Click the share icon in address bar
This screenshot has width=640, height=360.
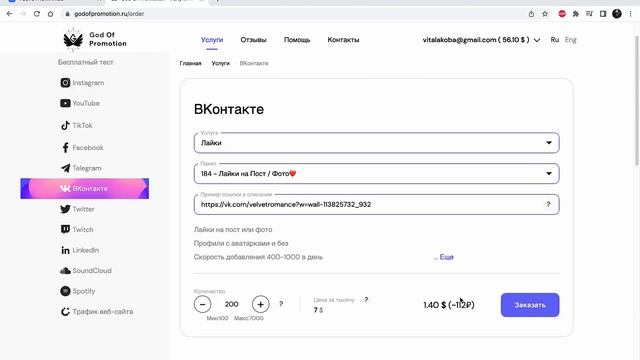531,13
